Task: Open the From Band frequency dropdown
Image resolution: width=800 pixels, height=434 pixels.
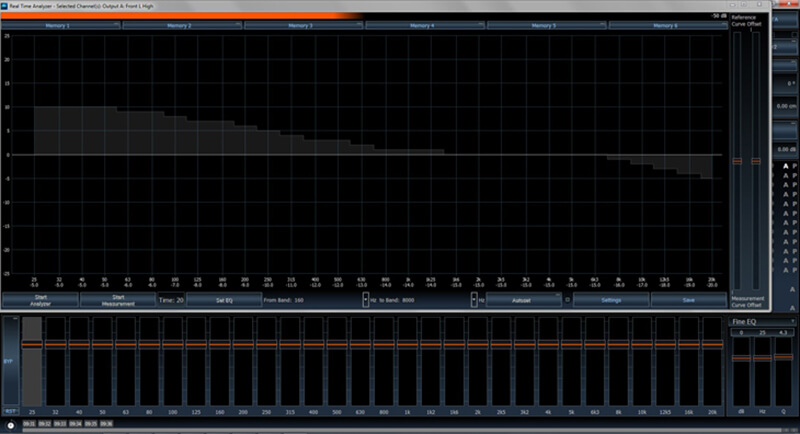Action: pyautogui.click(x=365, y=300)
